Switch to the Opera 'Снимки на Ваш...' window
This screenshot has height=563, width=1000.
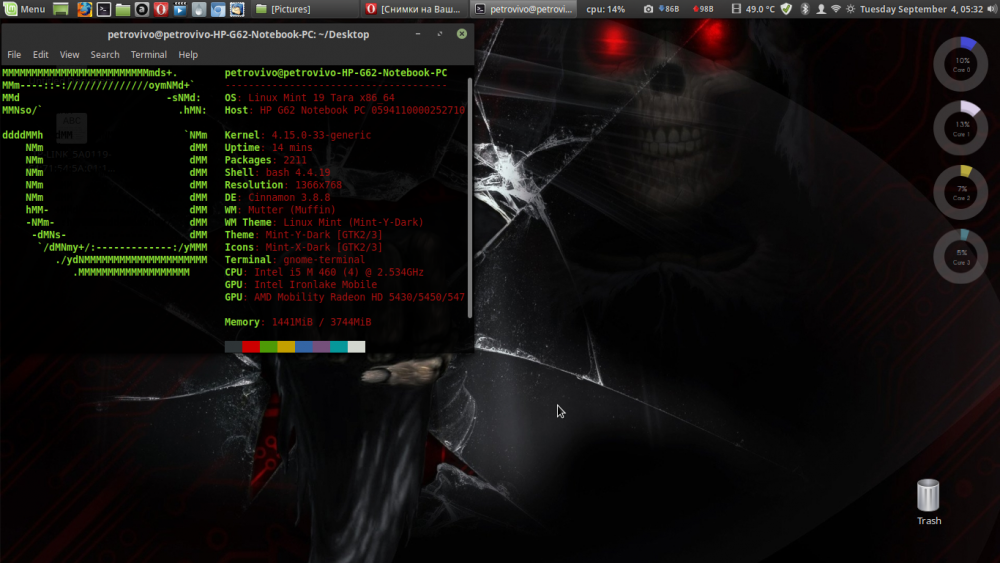pyautogui.click(x=413, y=9)
